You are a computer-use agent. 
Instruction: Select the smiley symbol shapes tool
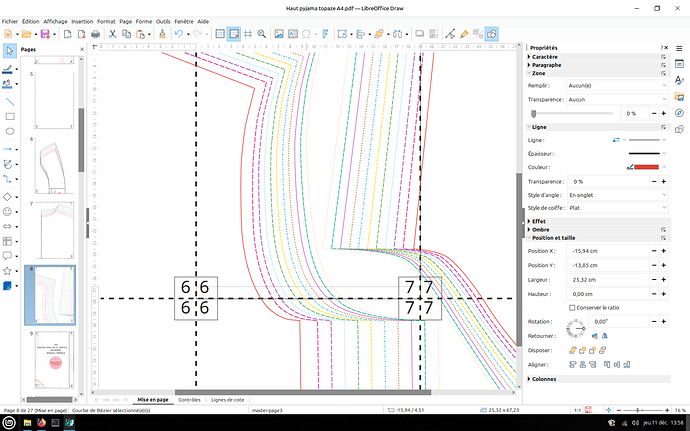pos(9,212)
